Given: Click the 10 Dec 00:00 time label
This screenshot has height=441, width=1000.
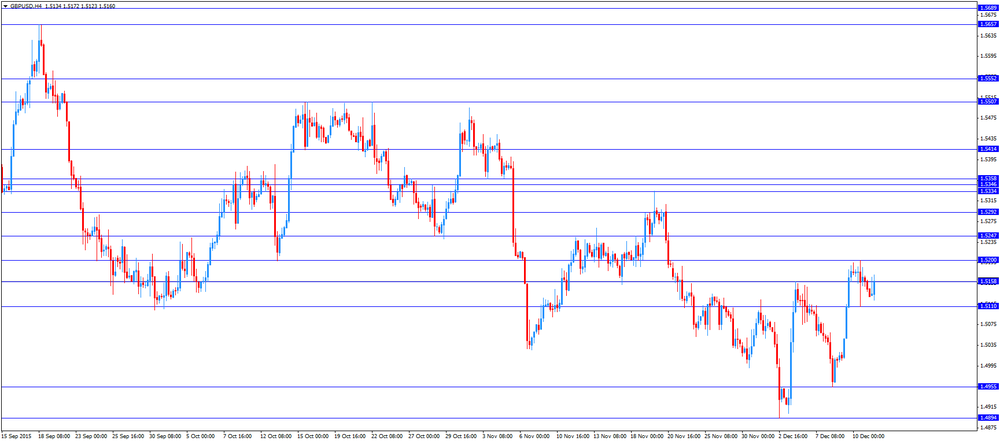Looking at the screenshot, I should point(867,437).
